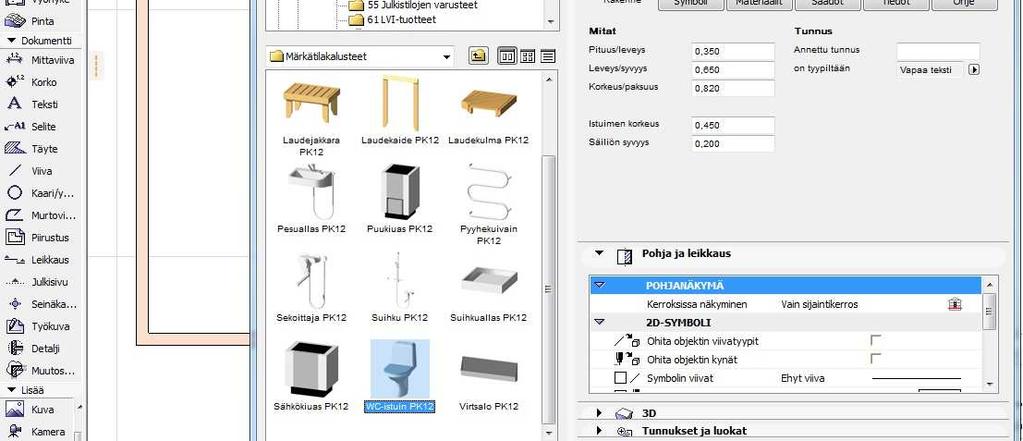This screenshot has height=441, width=1023.
Task: Expand the 3D panel
Action: 599,413
